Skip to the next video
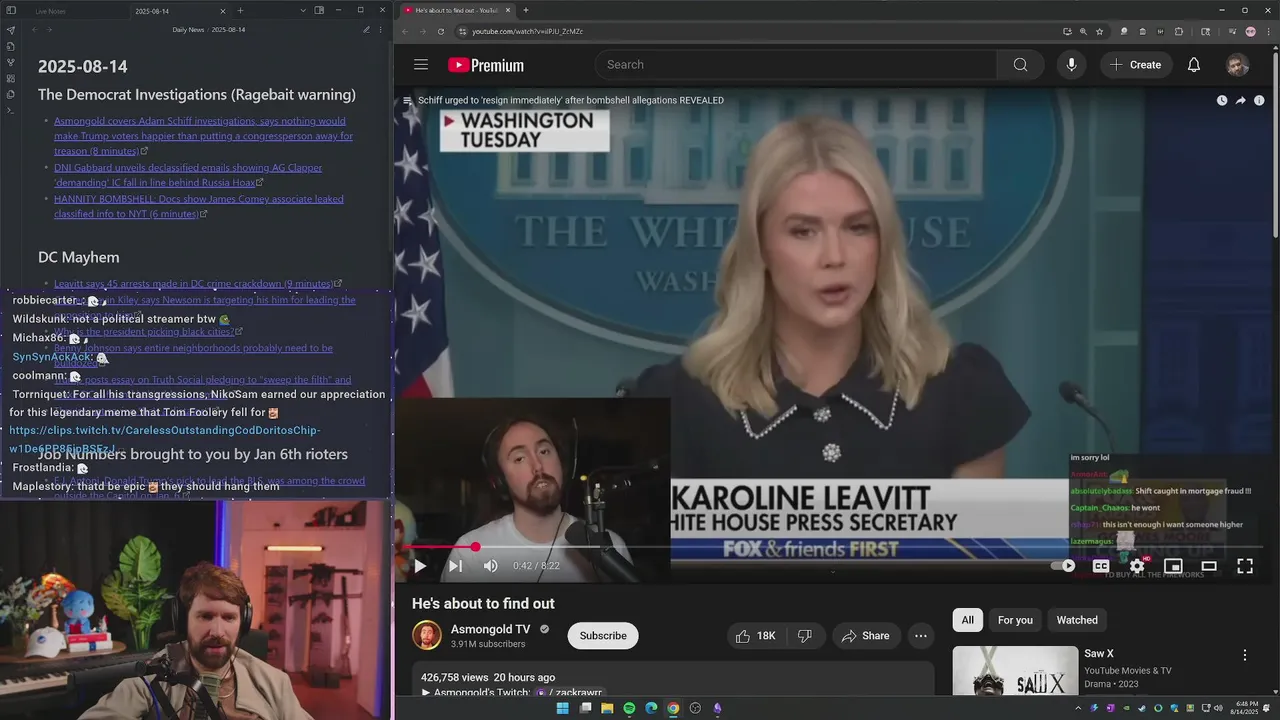The height and width of the screenshot is (720, 1280). [x=455, y=566]
